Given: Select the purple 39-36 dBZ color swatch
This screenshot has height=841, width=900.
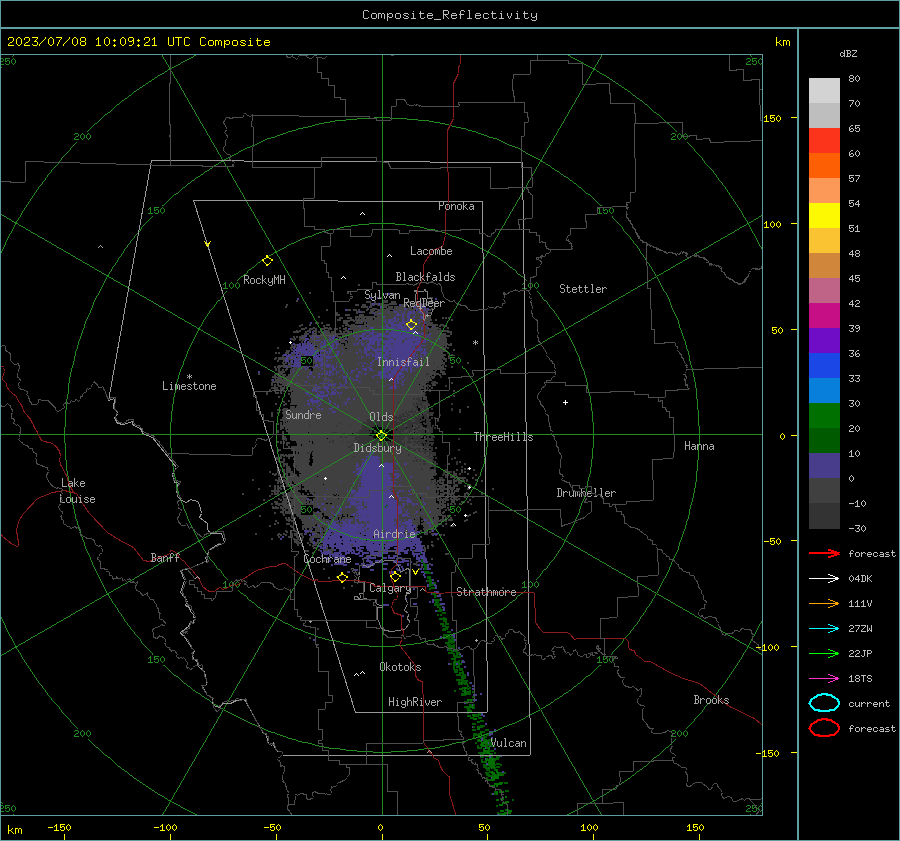Looking at the screenshot, I should pos(824,341).
